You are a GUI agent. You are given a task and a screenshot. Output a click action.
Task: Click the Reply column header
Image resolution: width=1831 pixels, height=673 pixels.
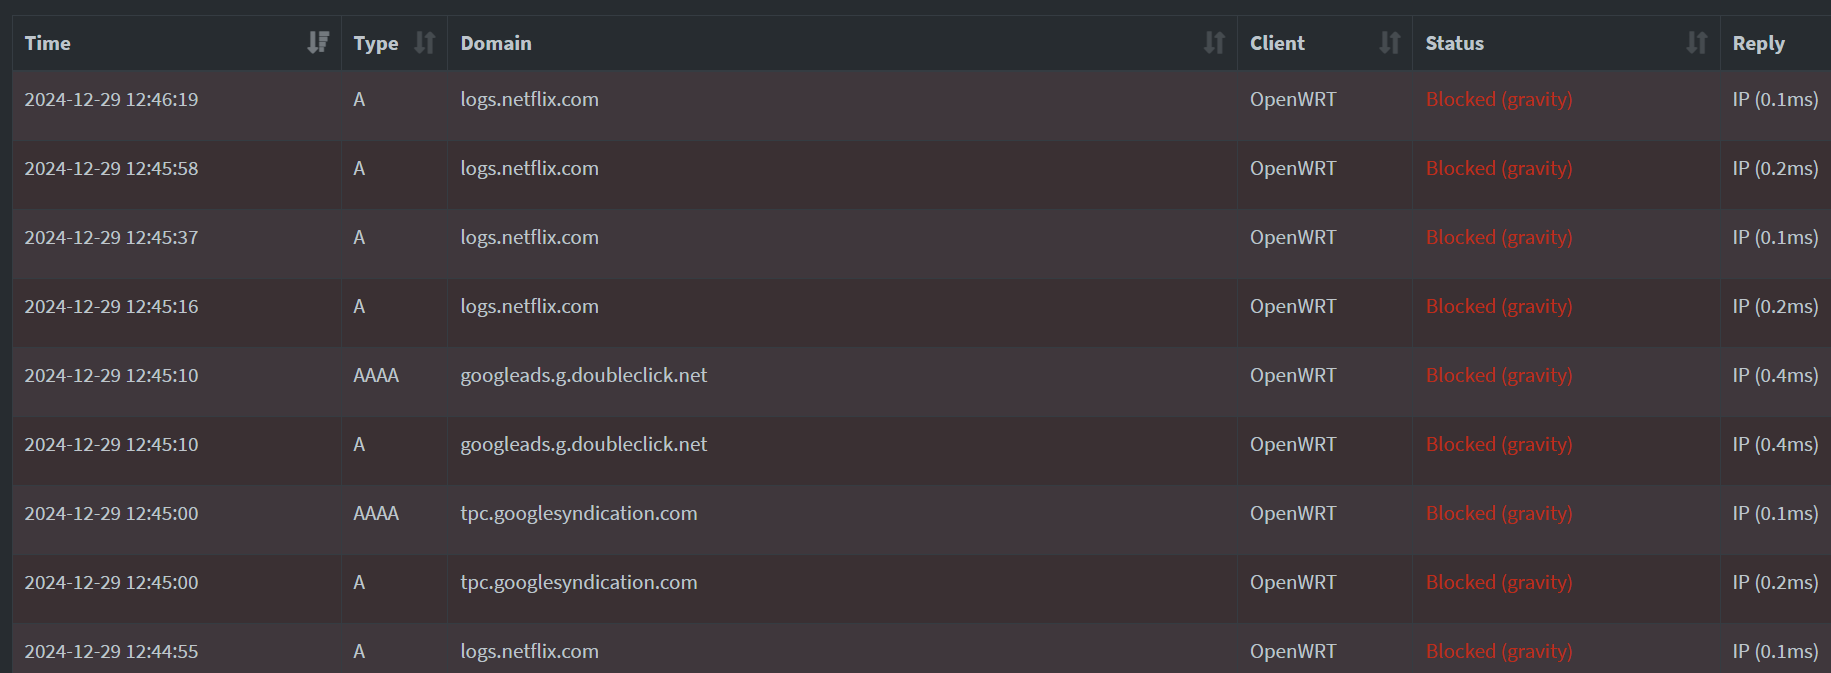pyautogui.click(x=1759, y=43)
